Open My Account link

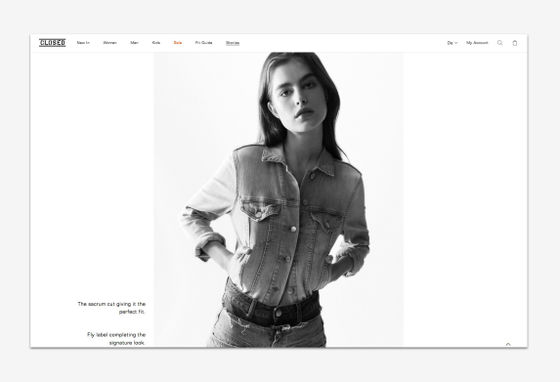pyautogui.click(x=477, y=43)
